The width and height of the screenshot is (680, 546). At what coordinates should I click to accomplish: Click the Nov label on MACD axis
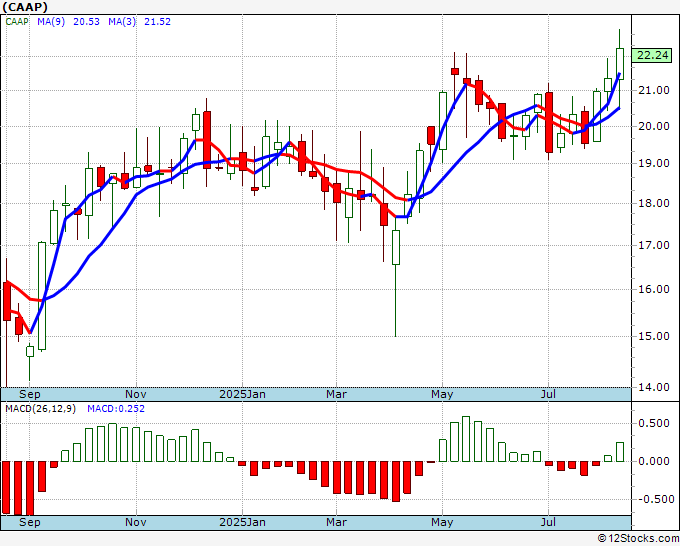pyautogui.click(x=136, y=522)
